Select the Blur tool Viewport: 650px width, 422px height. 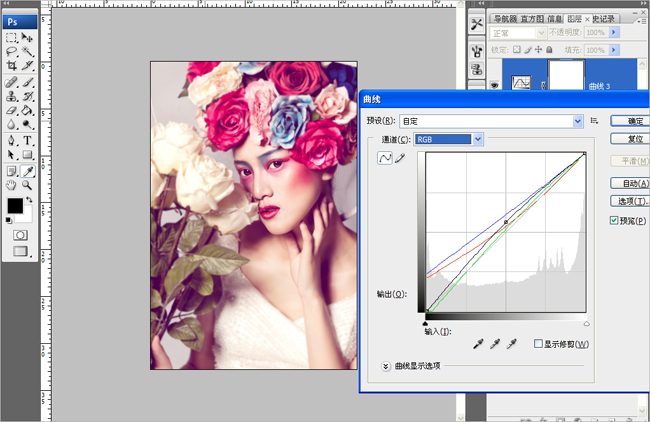[12, 124]
